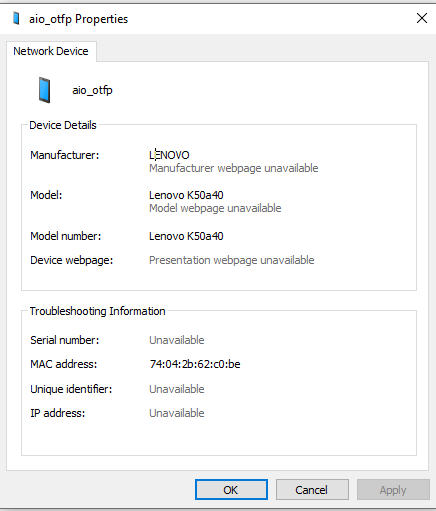Screen dimensions: 436x511
Task: Click the greyed-out Apply button
Action: 393,490
